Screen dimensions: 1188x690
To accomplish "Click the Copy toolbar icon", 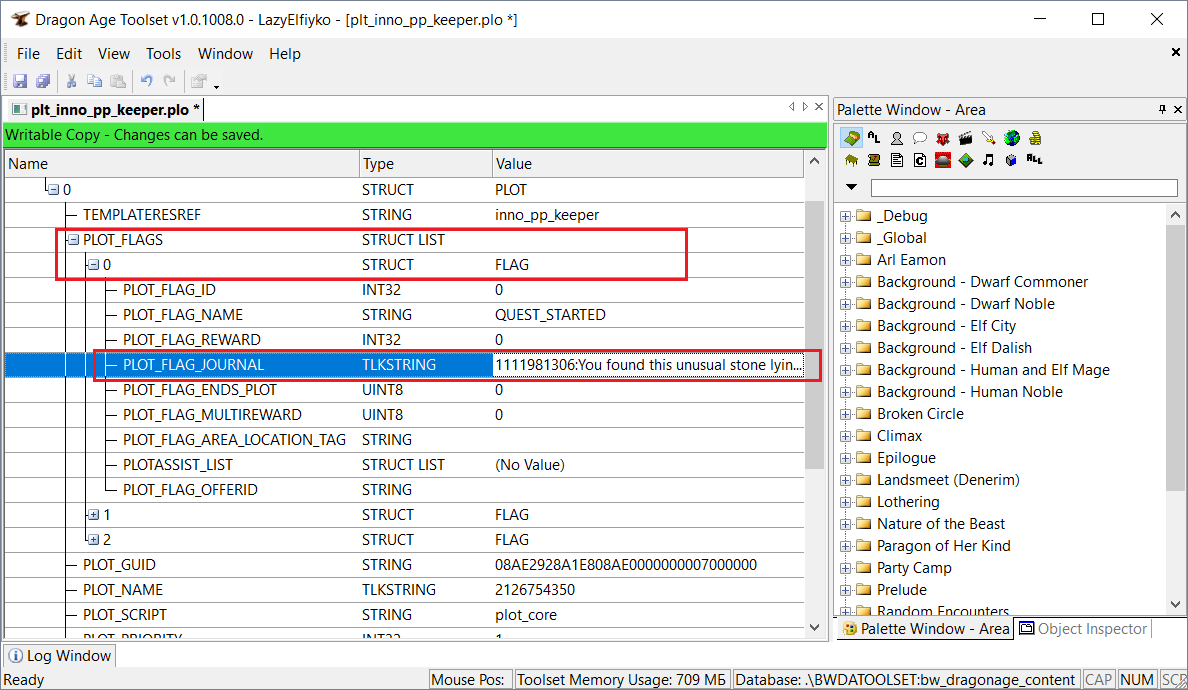I will pos(95,81).
